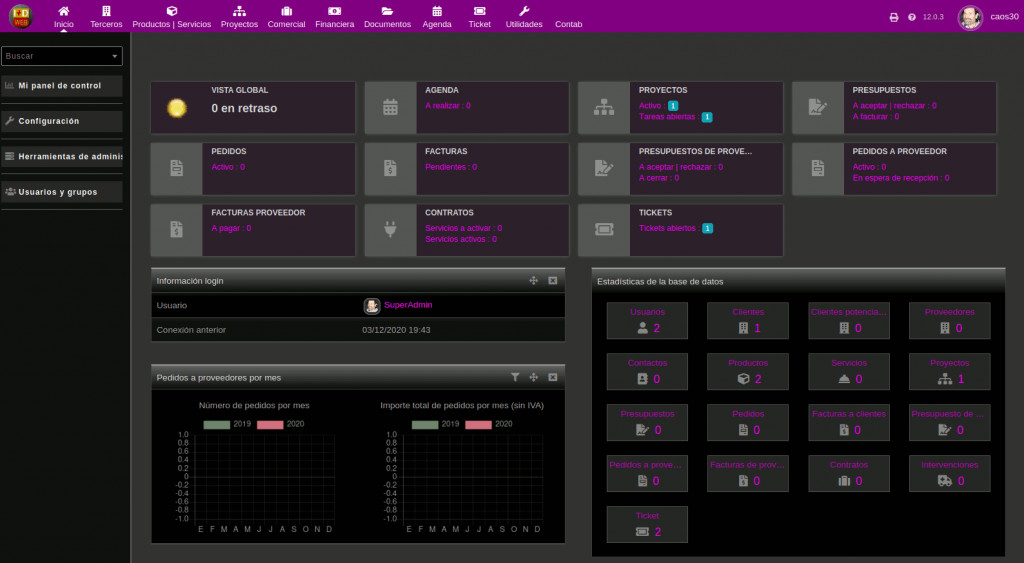Screen dimensions: 1024x563
Task: Click the print icon in top bar
Action: pyautogui.click(x=894, y=17)
